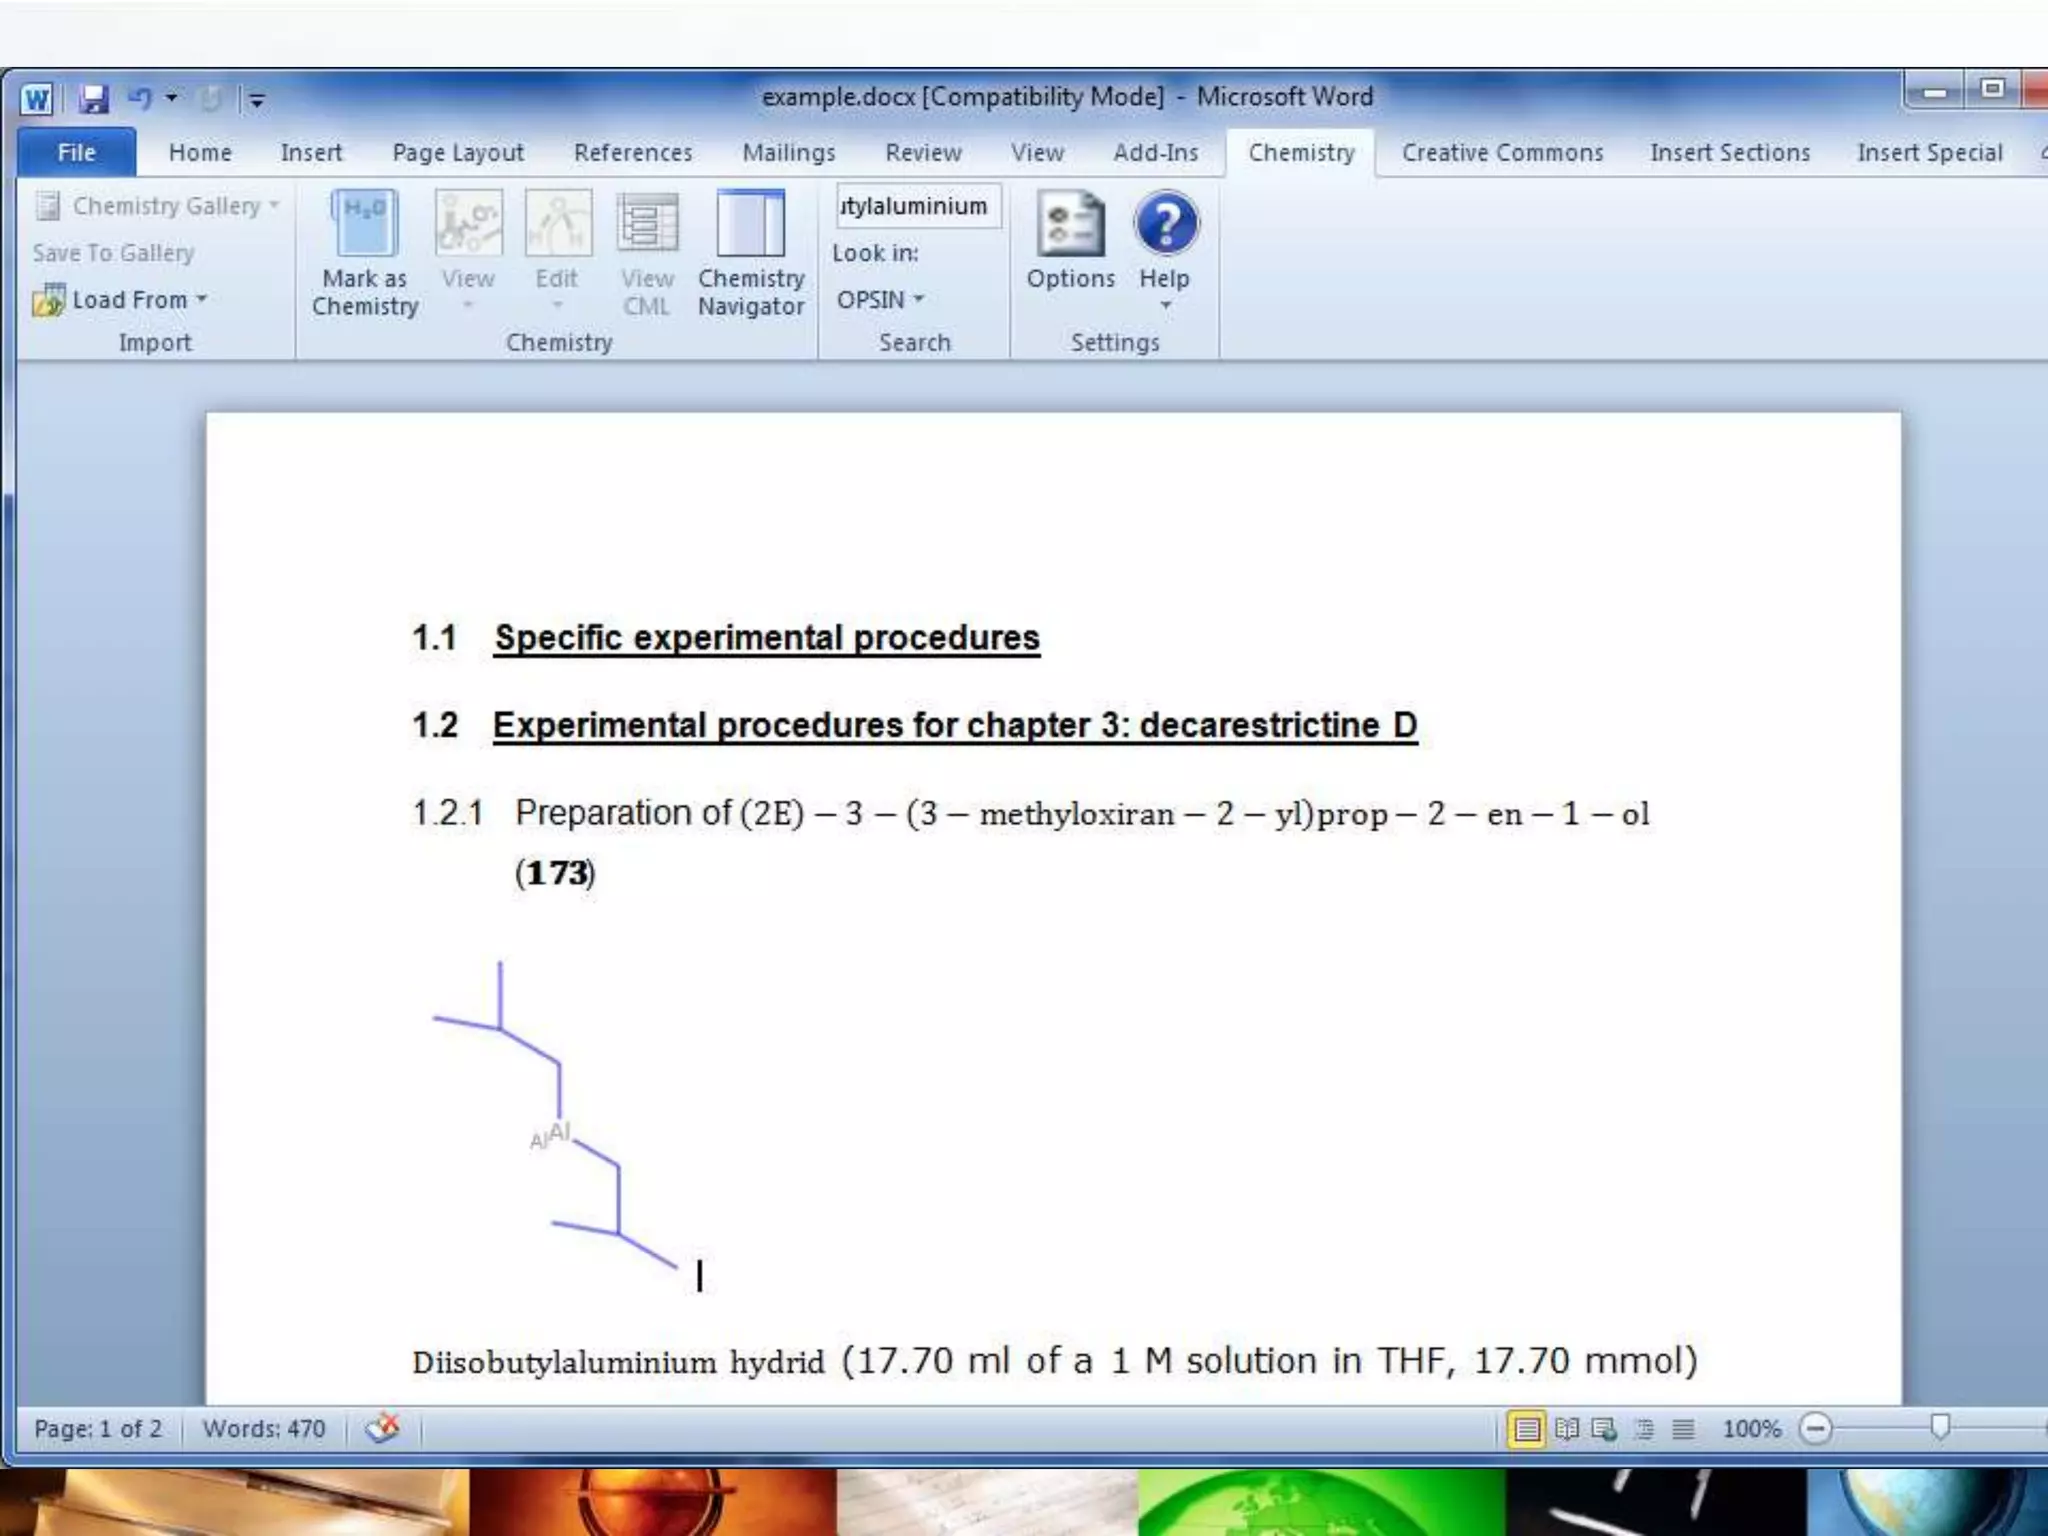Click the proofing errors icon in status bar

[x=382, y=1428]
